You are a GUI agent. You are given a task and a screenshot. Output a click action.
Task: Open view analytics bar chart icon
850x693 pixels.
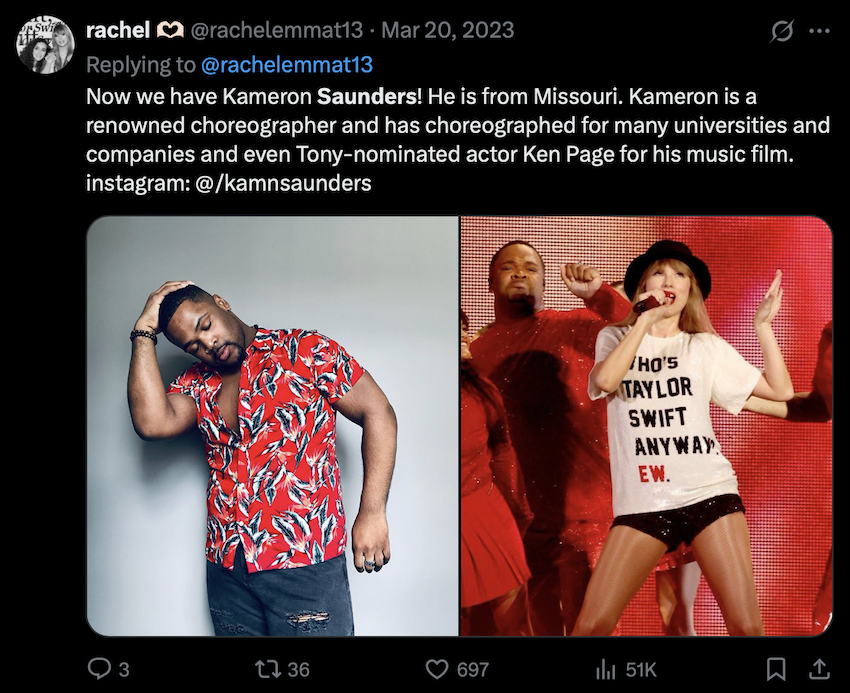coord(606,669)
